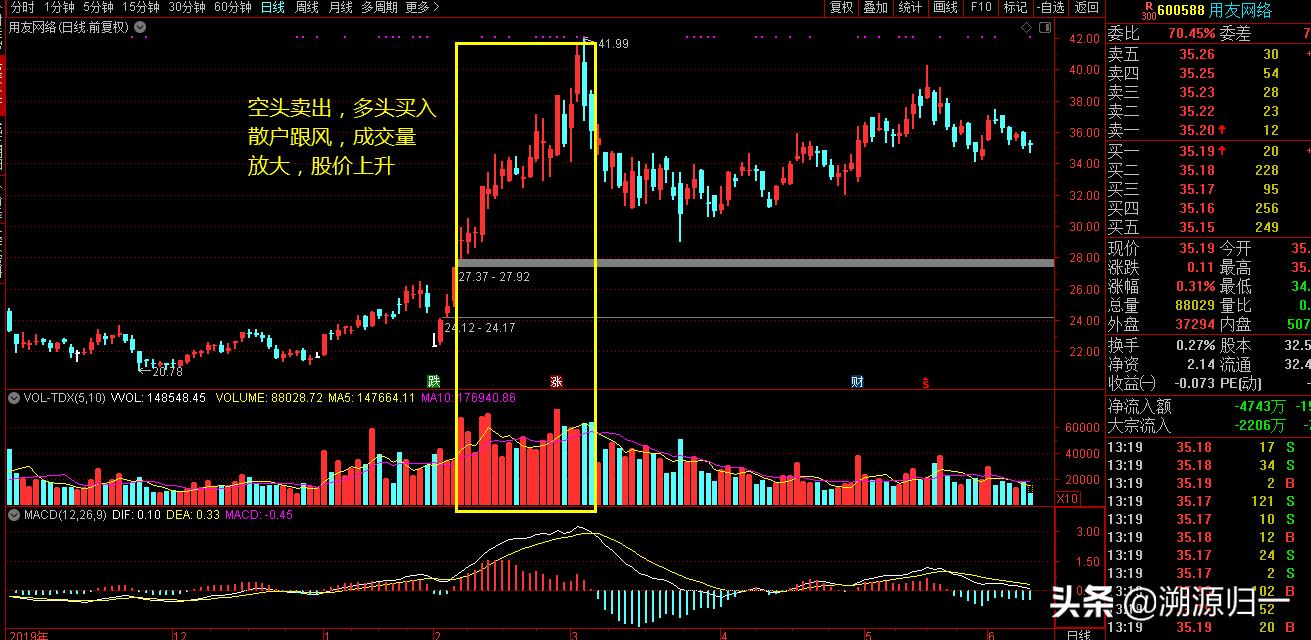This screenshot has height=640, width=1311.
Task: Expand the 更多 period options
Action: pos(422,7)
